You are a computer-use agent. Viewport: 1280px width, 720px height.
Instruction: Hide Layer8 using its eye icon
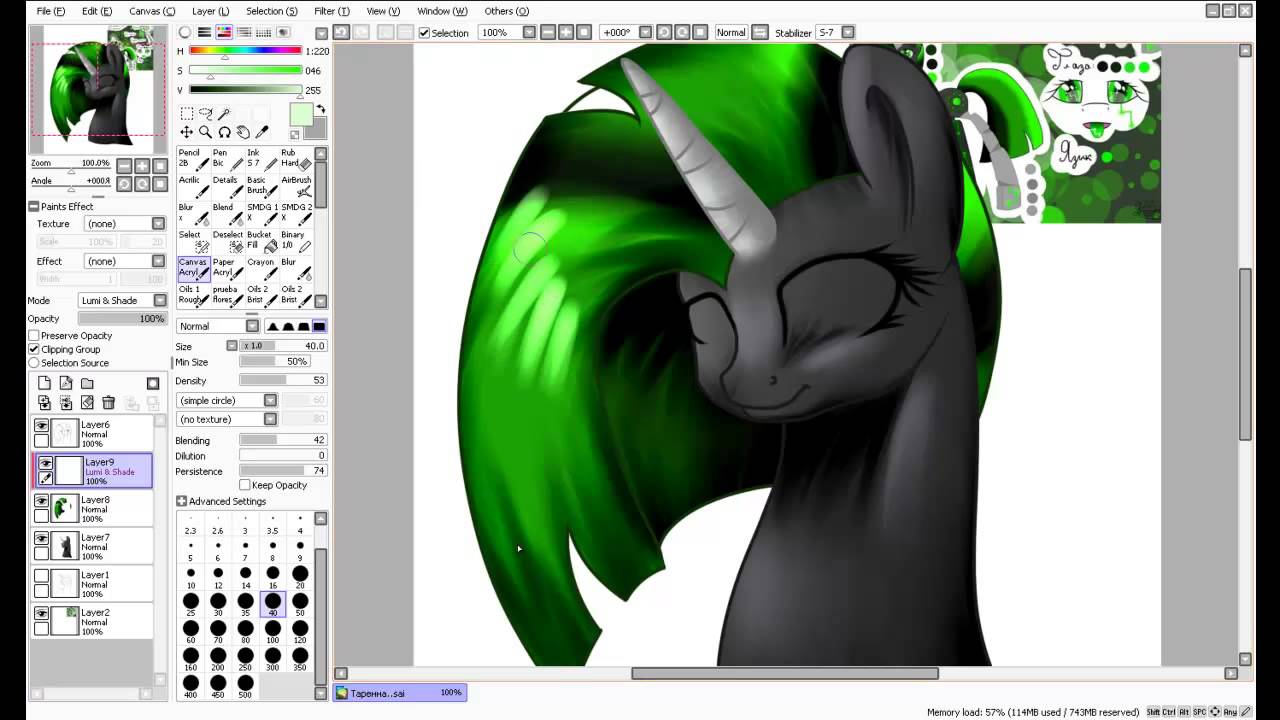tap(41, 500)
